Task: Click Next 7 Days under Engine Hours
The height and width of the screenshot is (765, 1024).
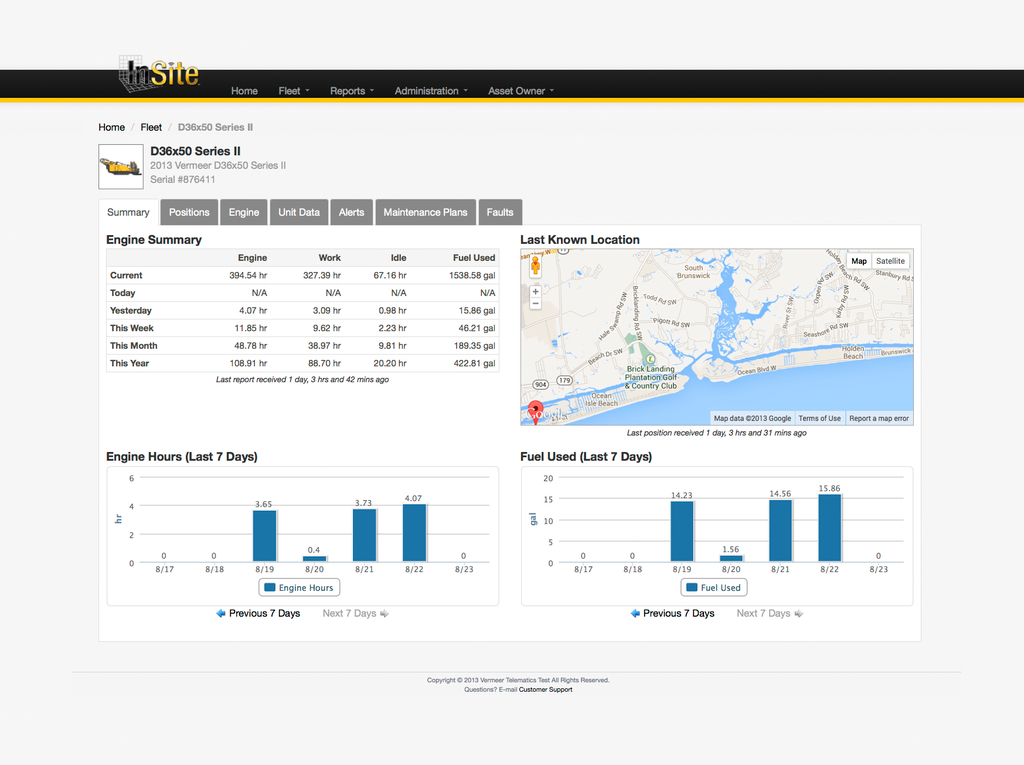Action: tap(349, 613)
